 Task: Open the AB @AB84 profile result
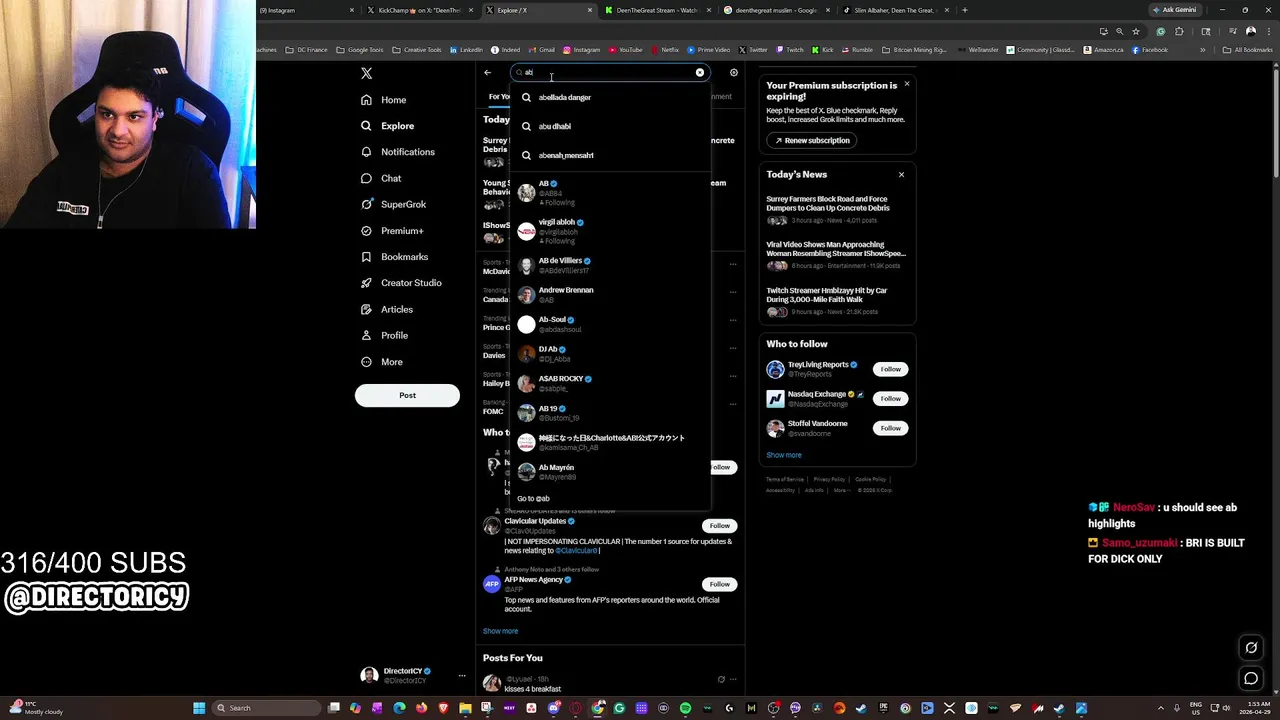(x=610, y=193)
